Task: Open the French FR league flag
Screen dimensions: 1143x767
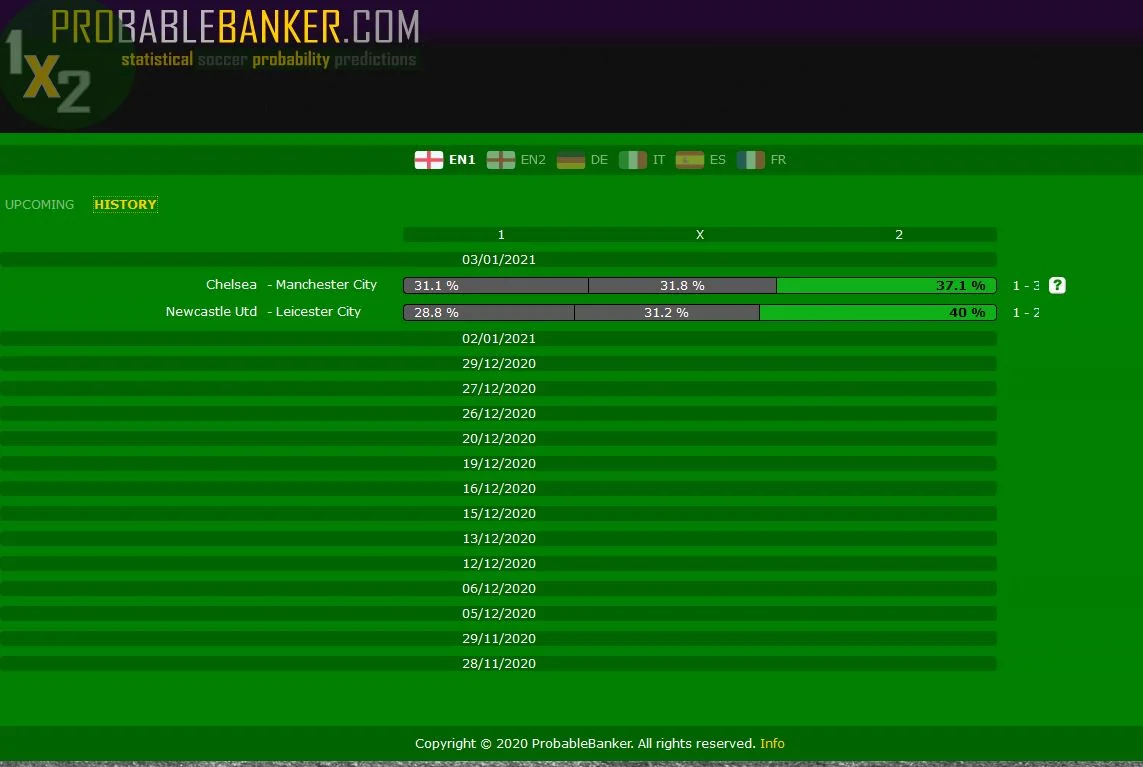Action: (751, 160)
